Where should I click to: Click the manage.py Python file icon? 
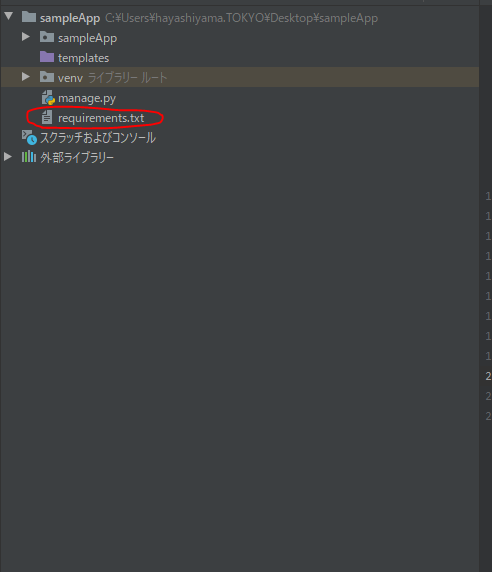[x=48, y=98]
